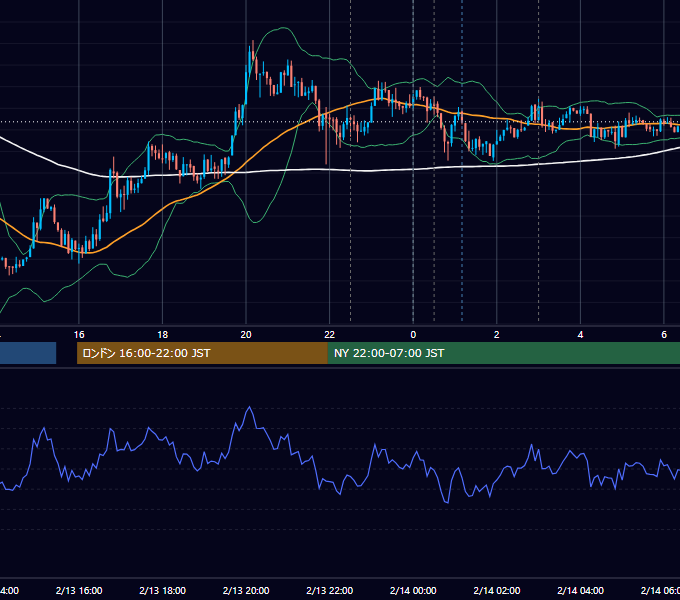Screen dimensions: 680x600
Task: Click the 18 hour label on time axis
Action: tap(163, 335)
